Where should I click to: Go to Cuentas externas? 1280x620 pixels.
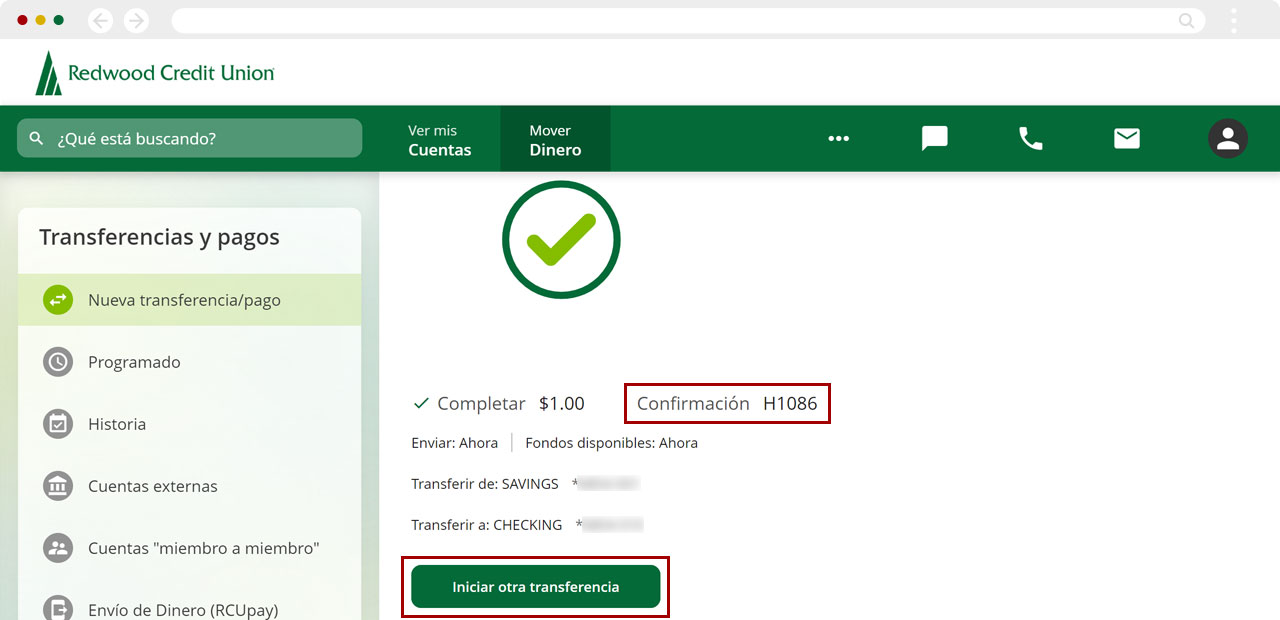[x=152, y=486]
